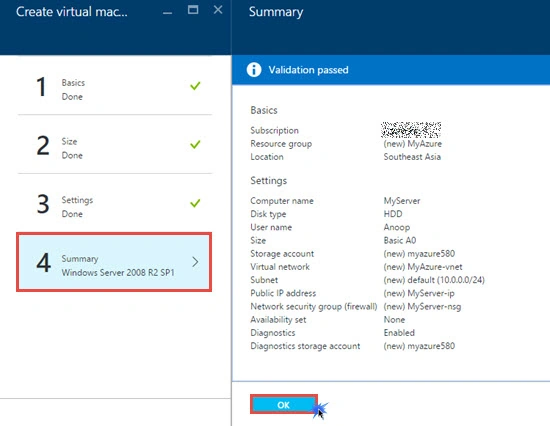The height and width of the screenshot is (426, 550).
Task: Click the green checkmark next to Settings
Action: tap(195, 203)
